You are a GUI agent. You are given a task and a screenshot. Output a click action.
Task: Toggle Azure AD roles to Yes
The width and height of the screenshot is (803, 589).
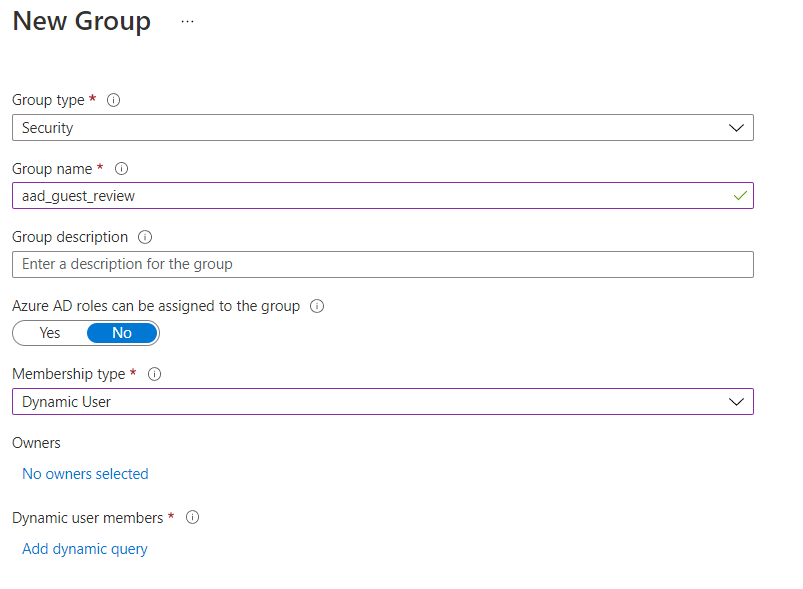(x=50, y=333)
